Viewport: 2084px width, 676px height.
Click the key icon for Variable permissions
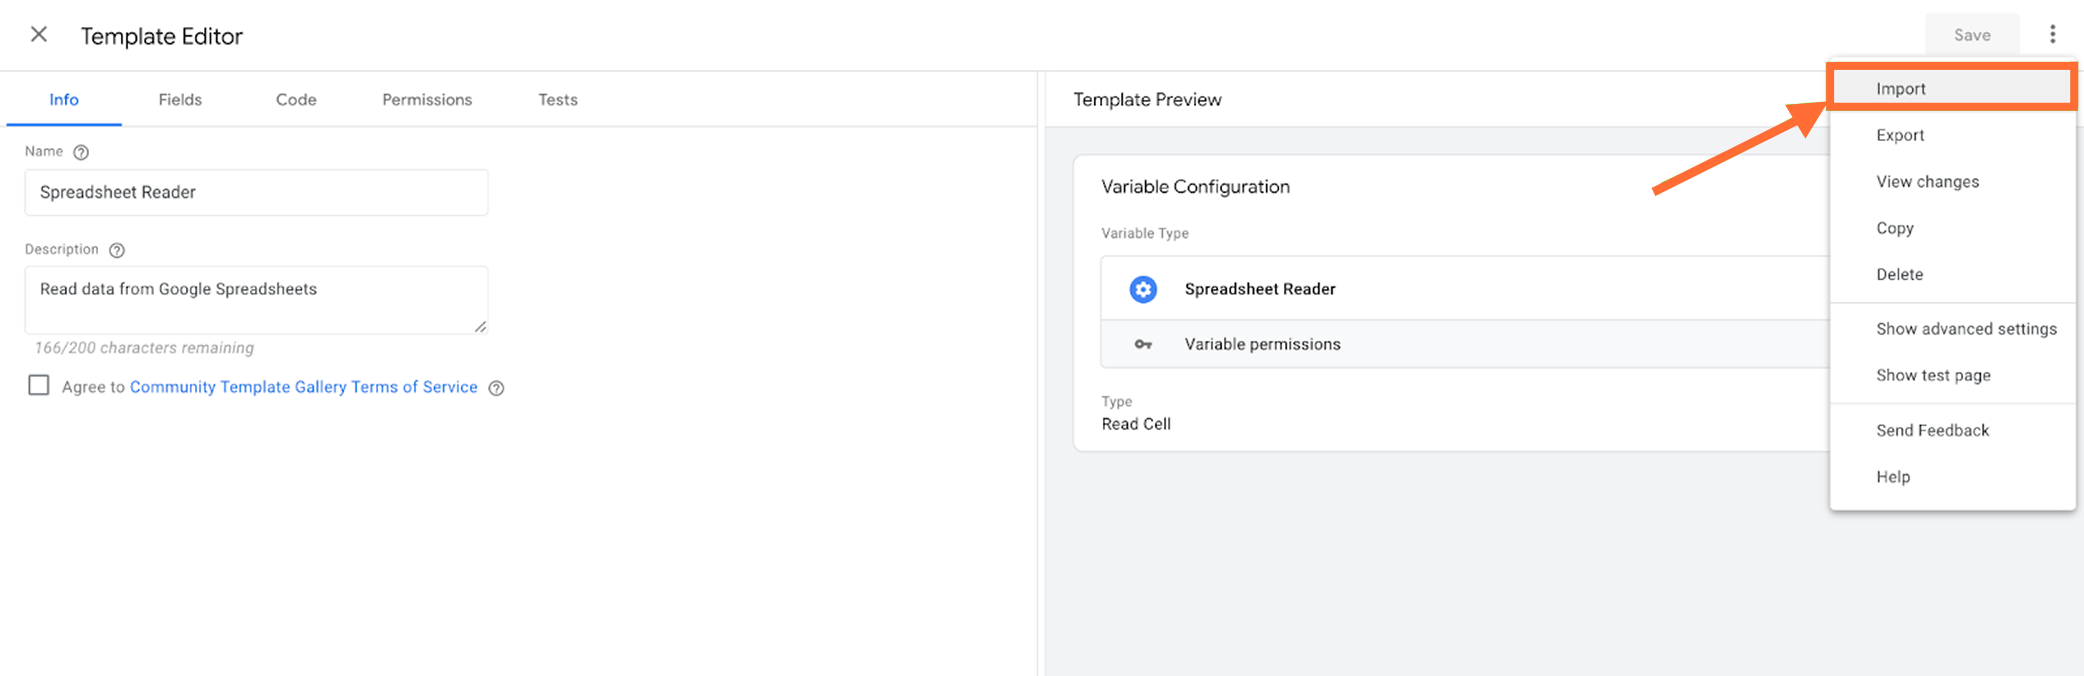(1143, 344)
